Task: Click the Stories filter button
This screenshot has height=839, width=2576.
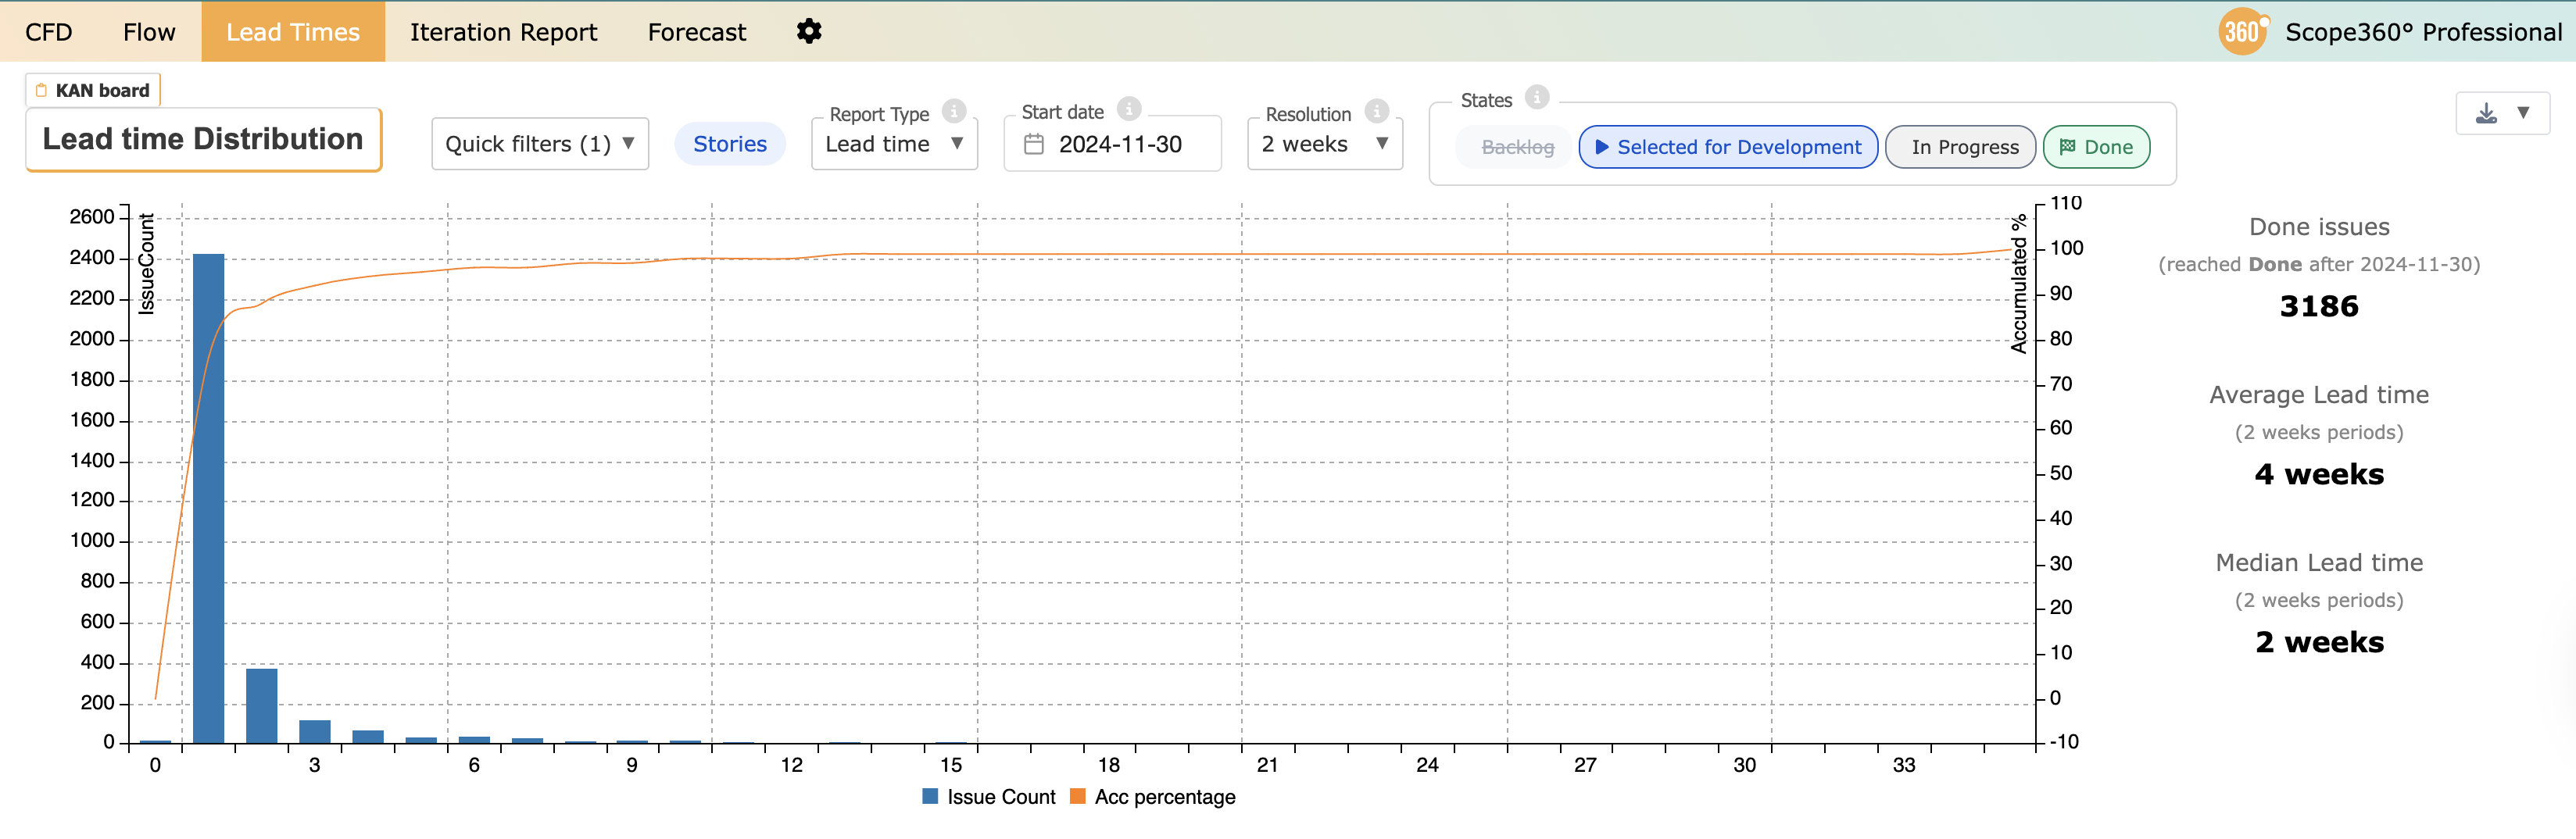Action: pos(730,144)
